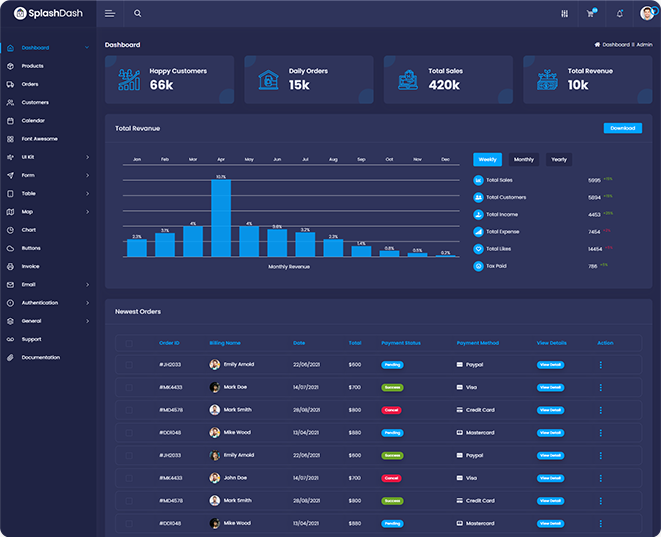Click the Total Expense chart icon
661x537 pixels.
[478, 232]
